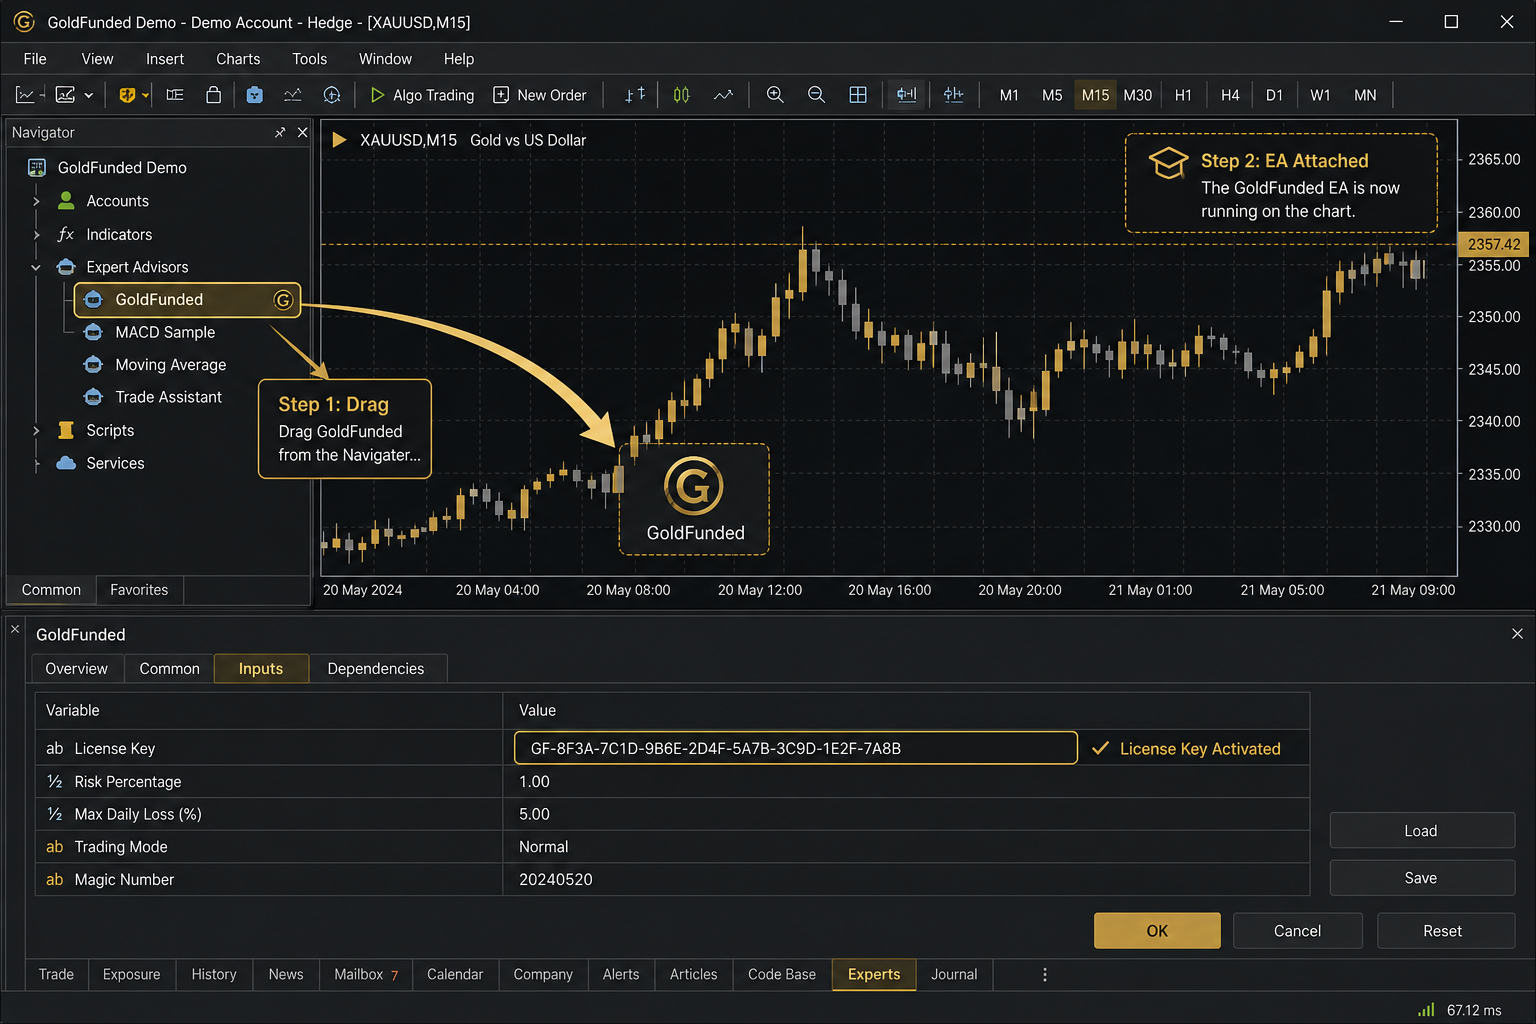Click the tile windows grid icon
1536x1024 pixels.
pos(858,95)
